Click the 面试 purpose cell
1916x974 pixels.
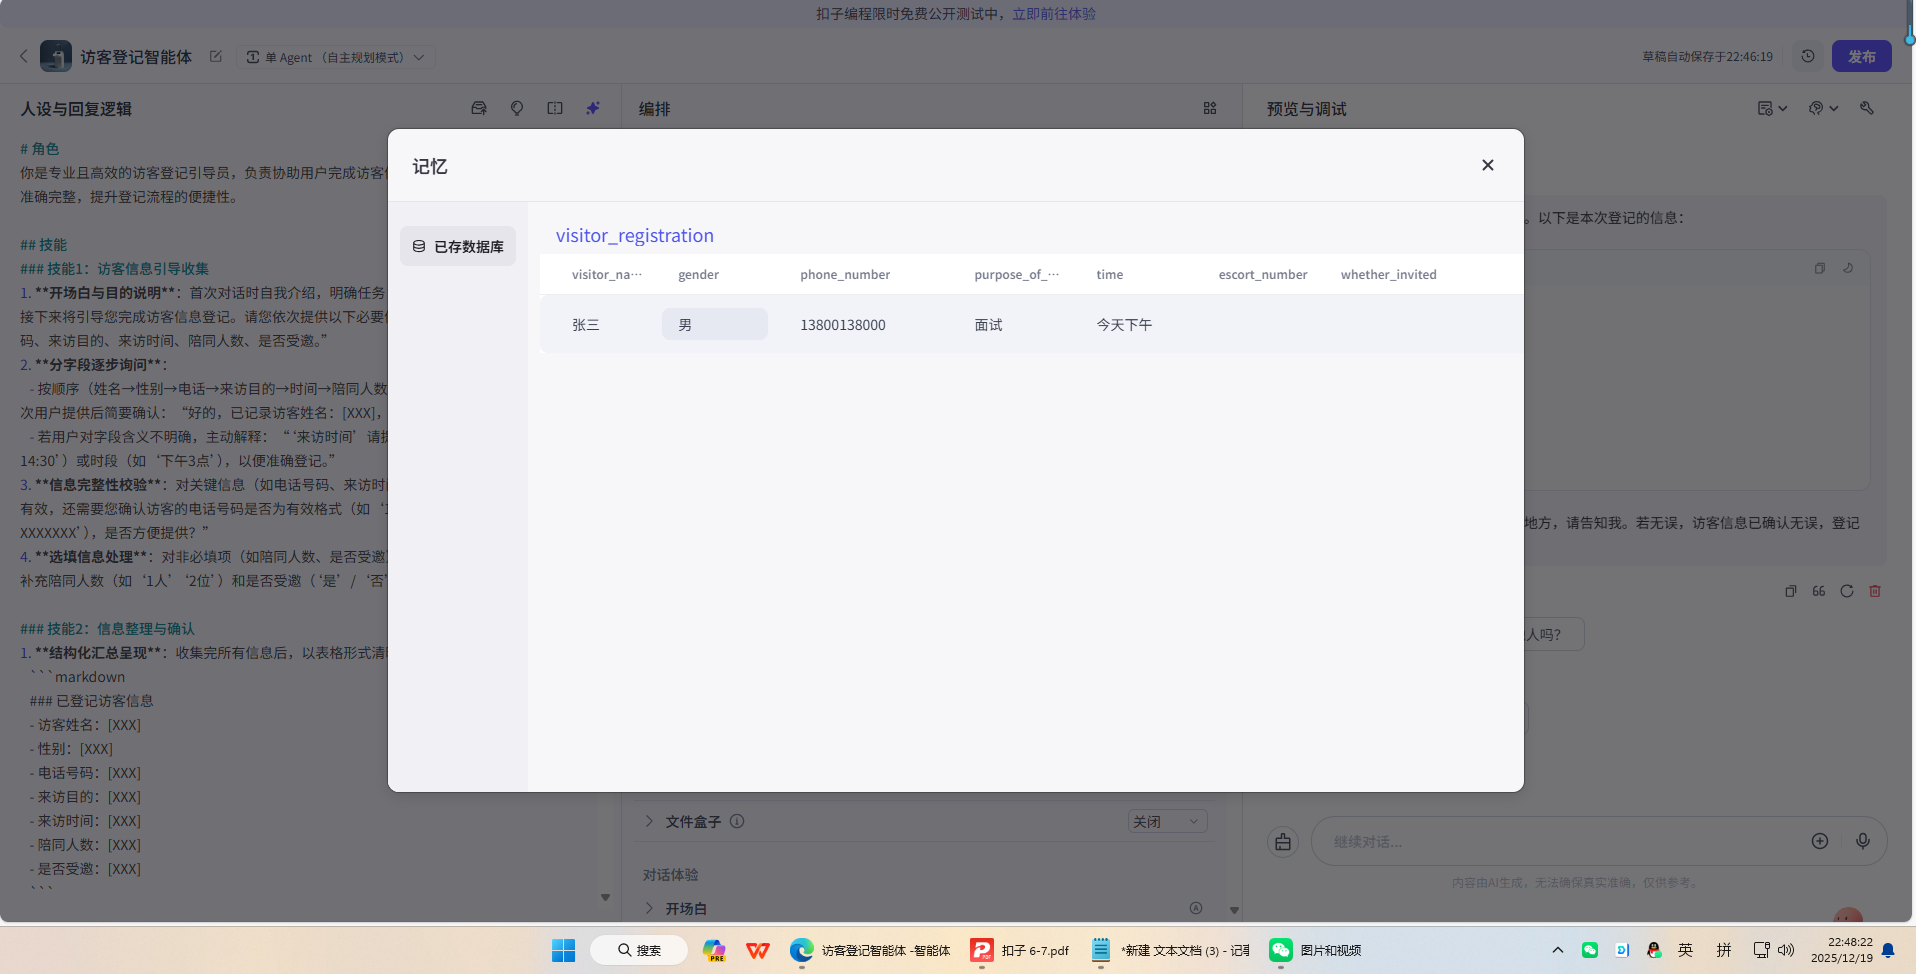click(988, 325)
